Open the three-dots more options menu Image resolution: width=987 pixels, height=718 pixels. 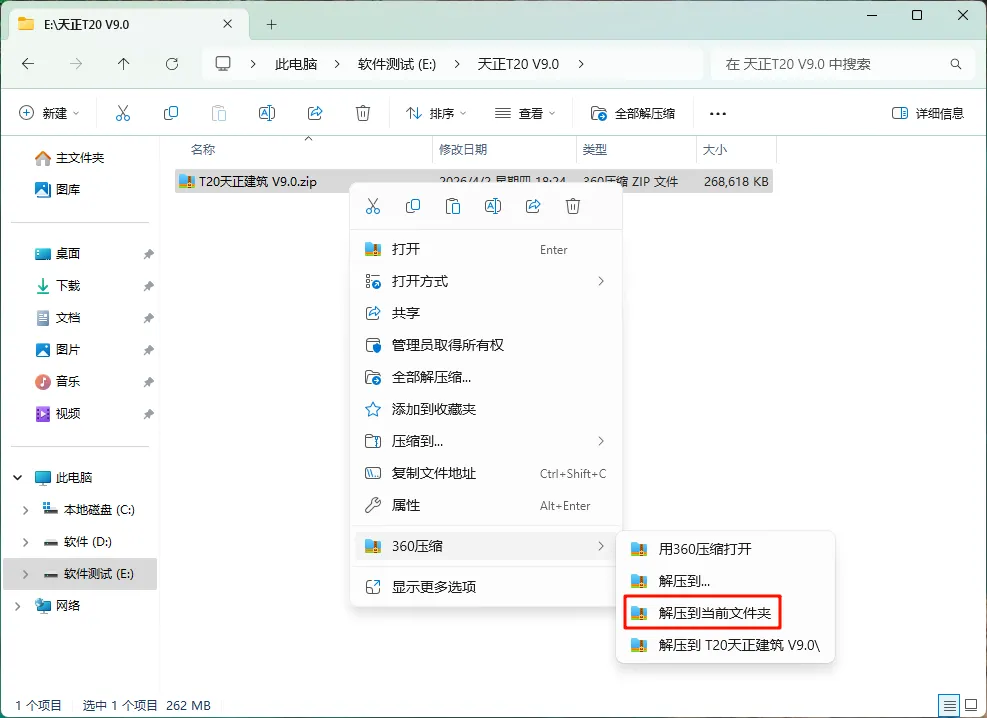point(718,114)
